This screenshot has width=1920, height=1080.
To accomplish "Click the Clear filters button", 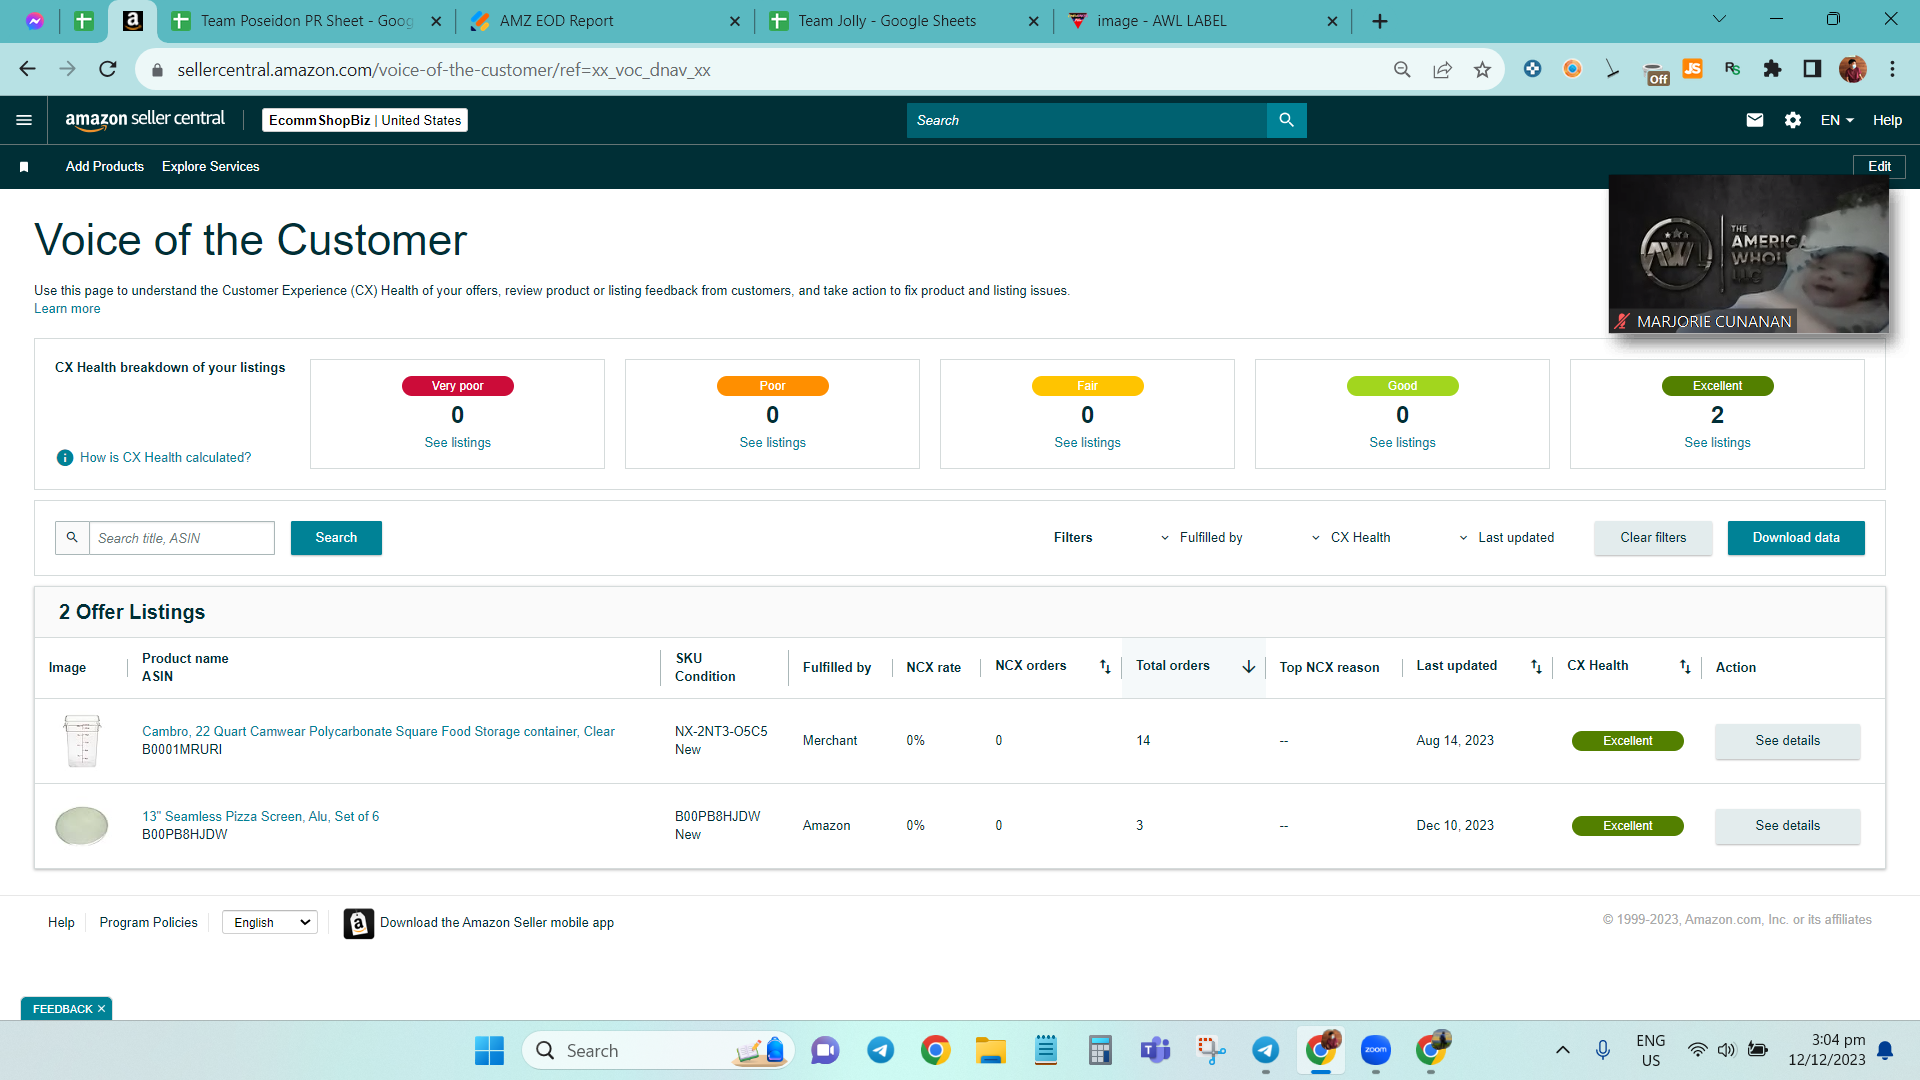I will 1653,538.
